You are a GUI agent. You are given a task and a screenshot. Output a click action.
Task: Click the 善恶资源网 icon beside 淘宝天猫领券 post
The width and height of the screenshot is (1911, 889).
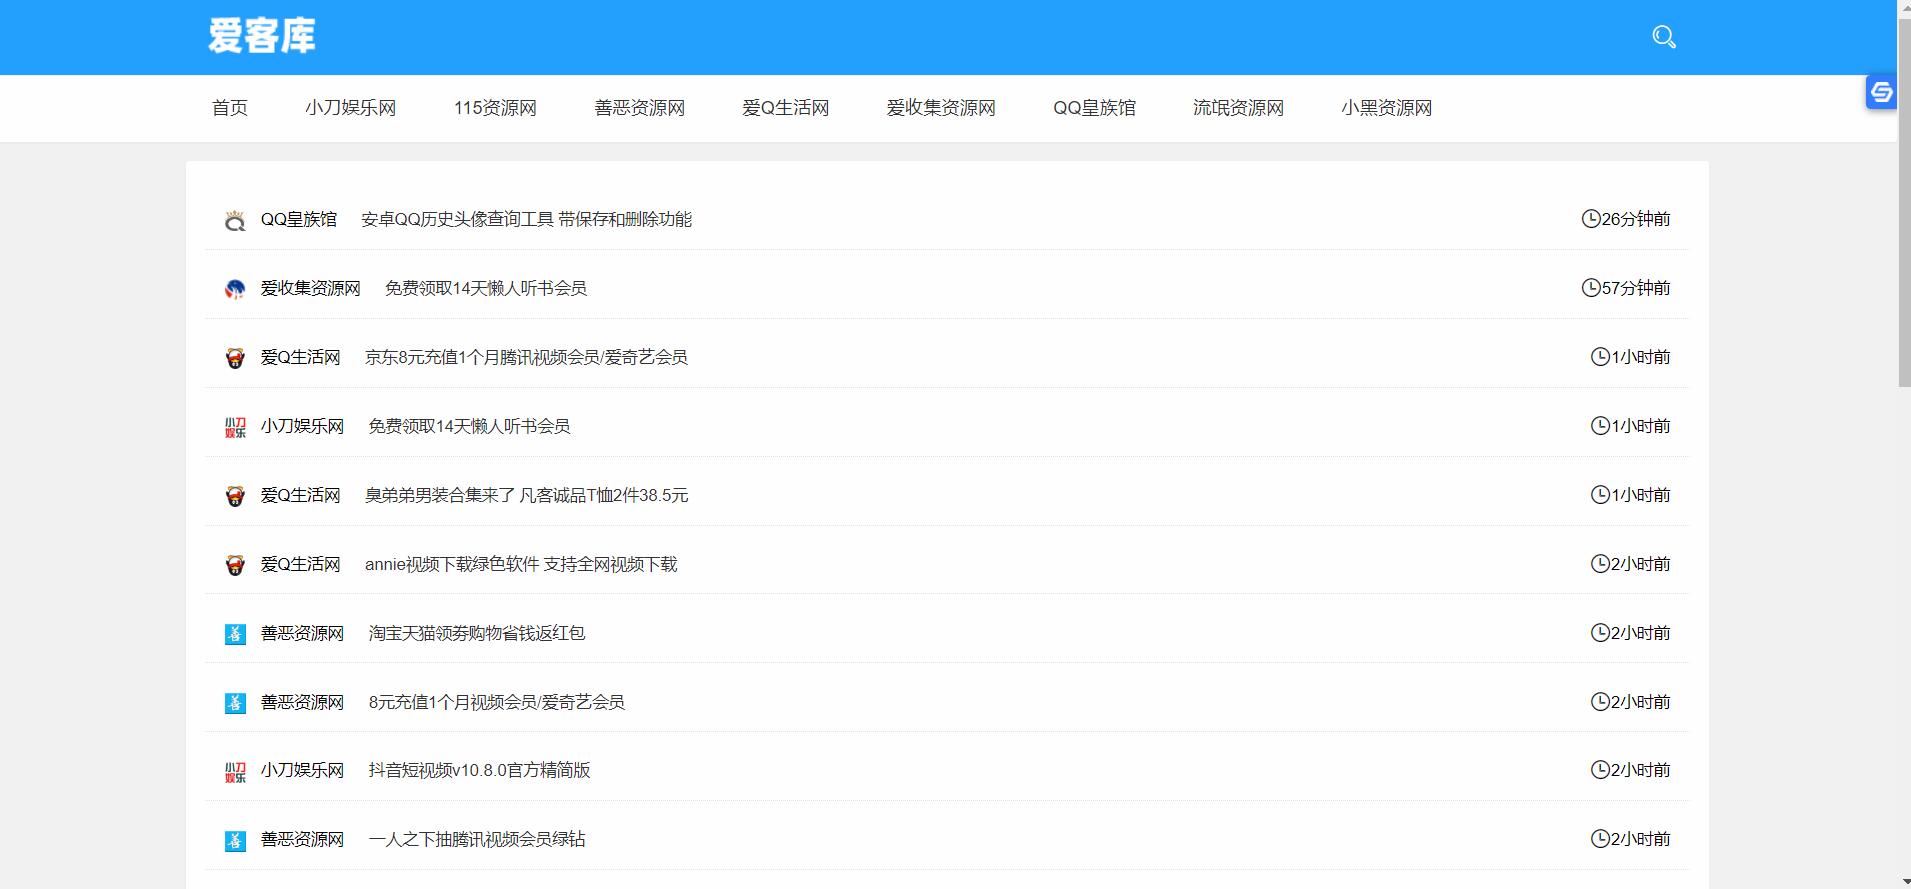235,634
